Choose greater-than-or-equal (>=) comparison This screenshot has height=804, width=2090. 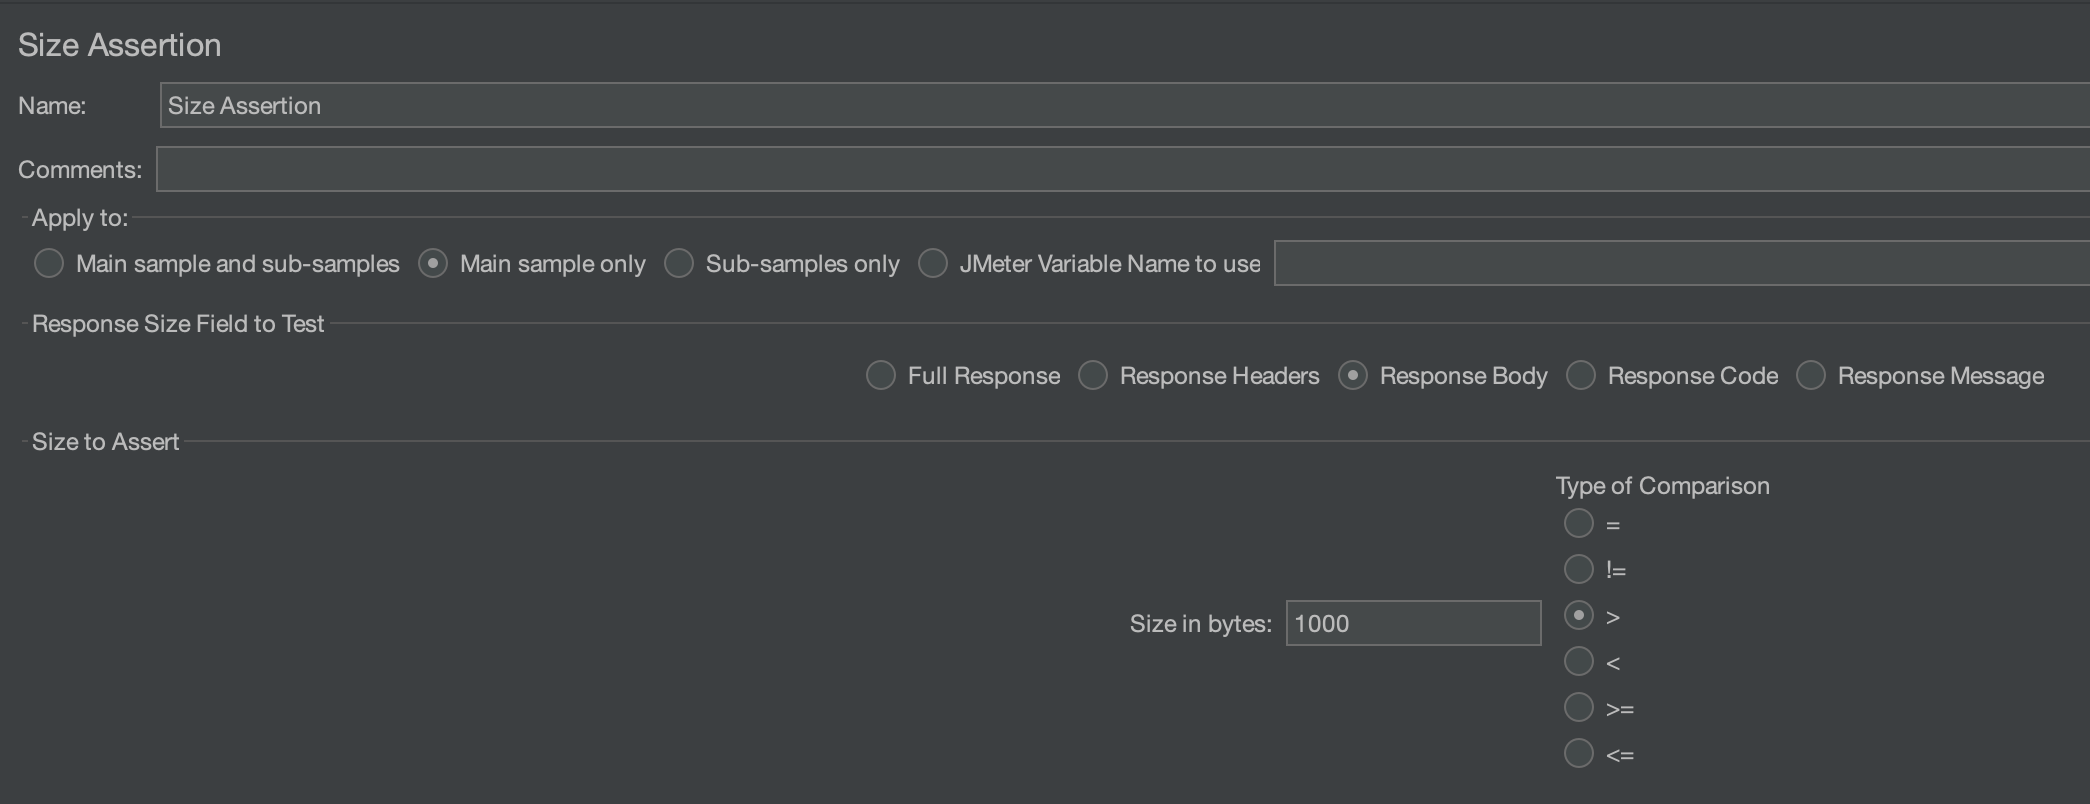click(1579, 708)
